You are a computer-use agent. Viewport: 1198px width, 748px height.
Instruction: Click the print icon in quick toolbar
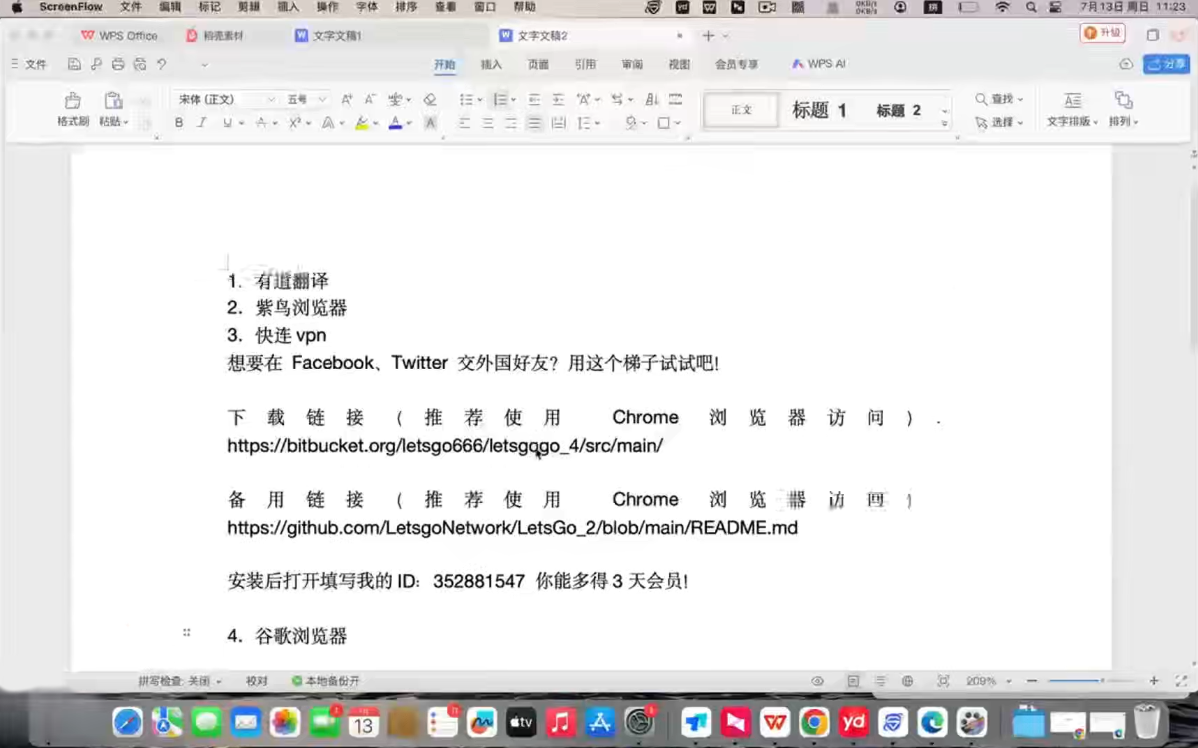[x=118, y=64]
